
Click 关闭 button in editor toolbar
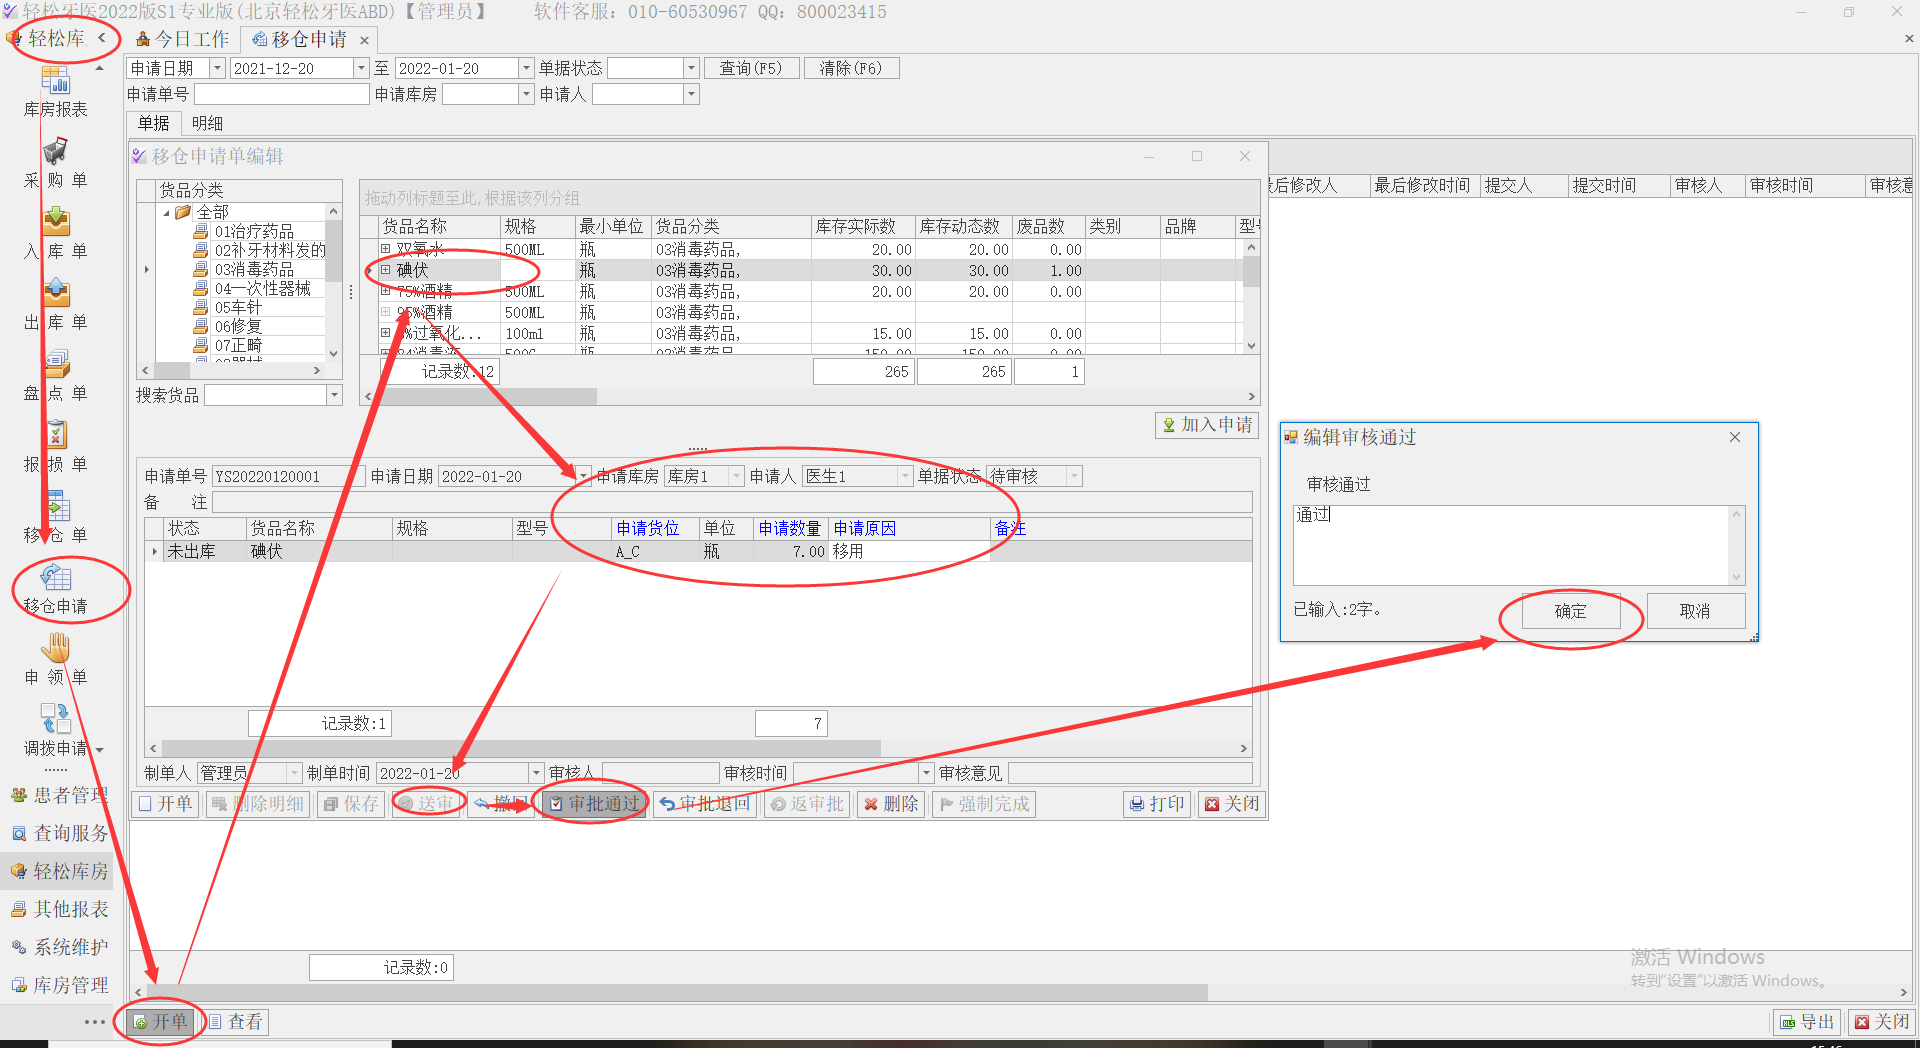pyautogui.click(x=1232, y=804)
